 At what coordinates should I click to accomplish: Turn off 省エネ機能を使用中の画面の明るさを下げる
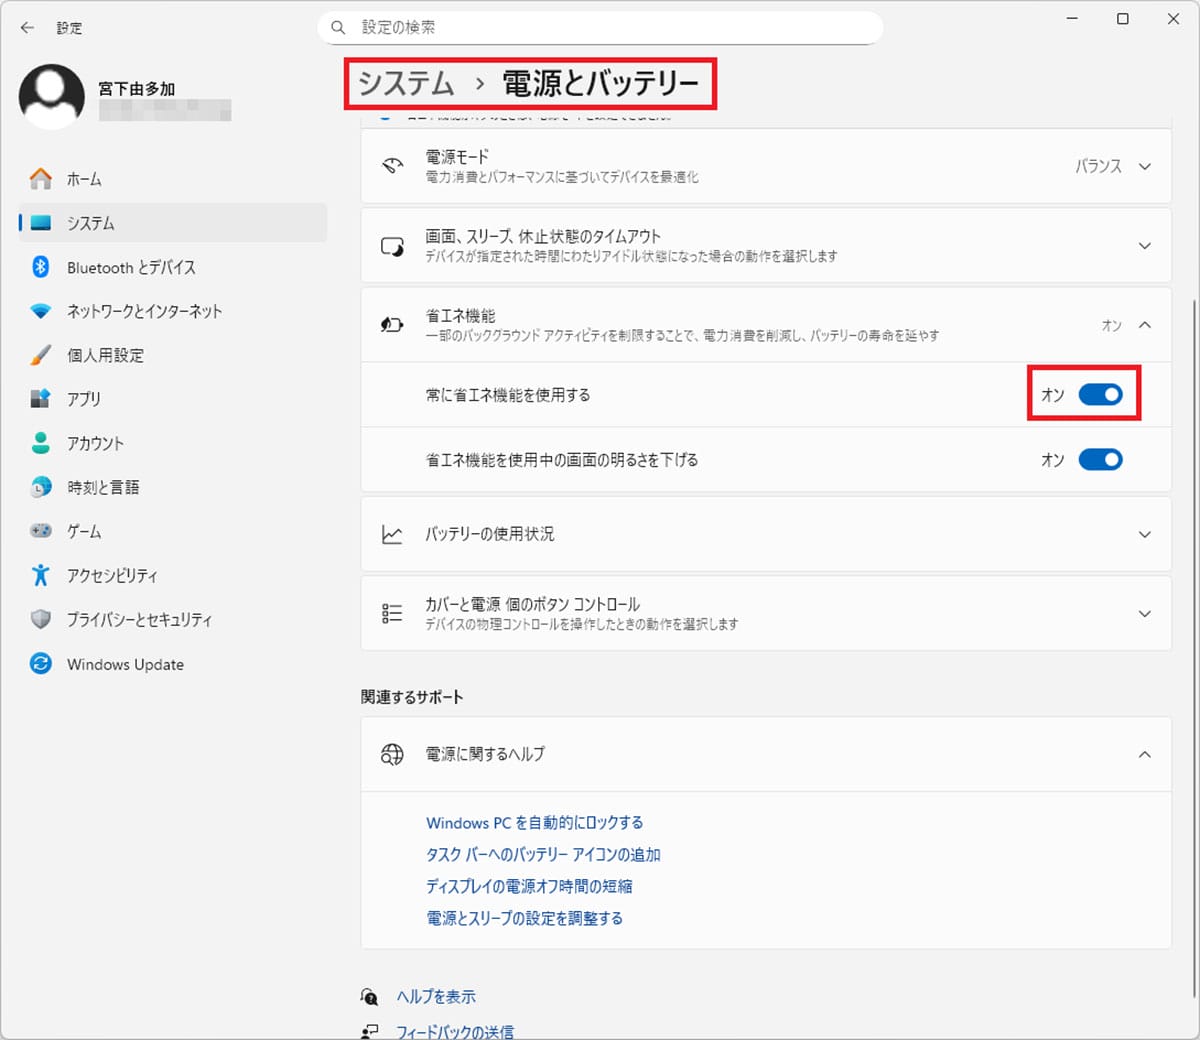1101,459
